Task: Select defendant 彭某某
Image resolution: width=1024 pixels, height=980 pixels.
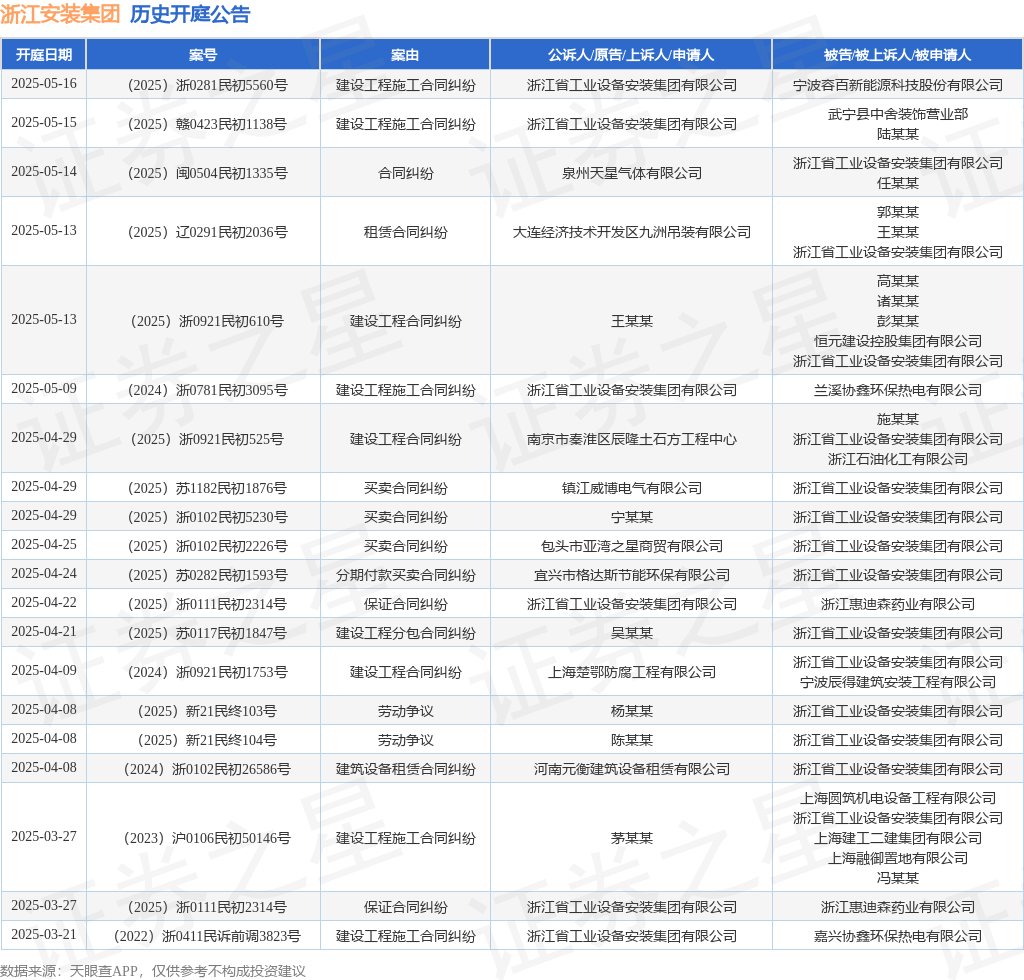Action: pos(897,321)
